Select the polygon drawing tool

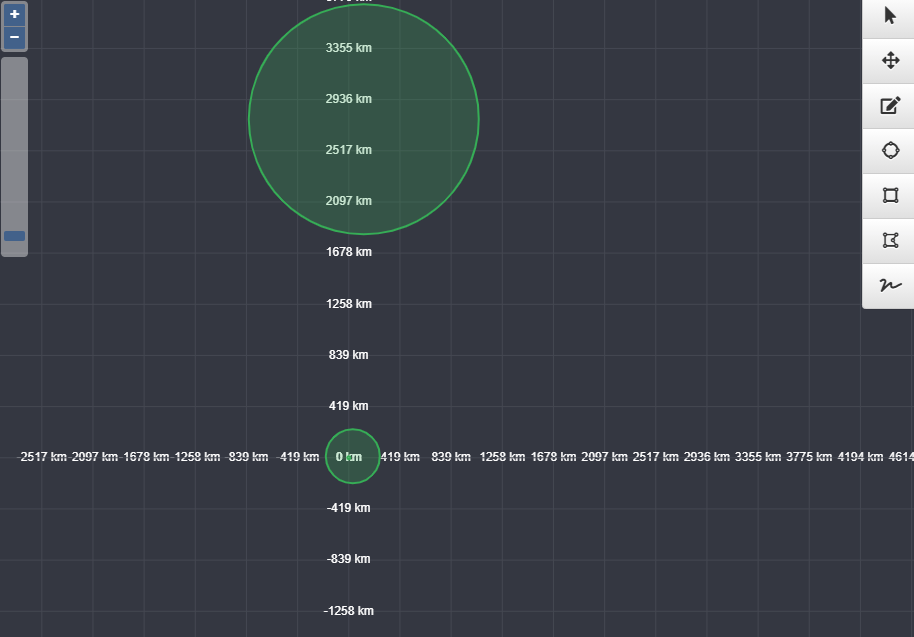(888, 240)
